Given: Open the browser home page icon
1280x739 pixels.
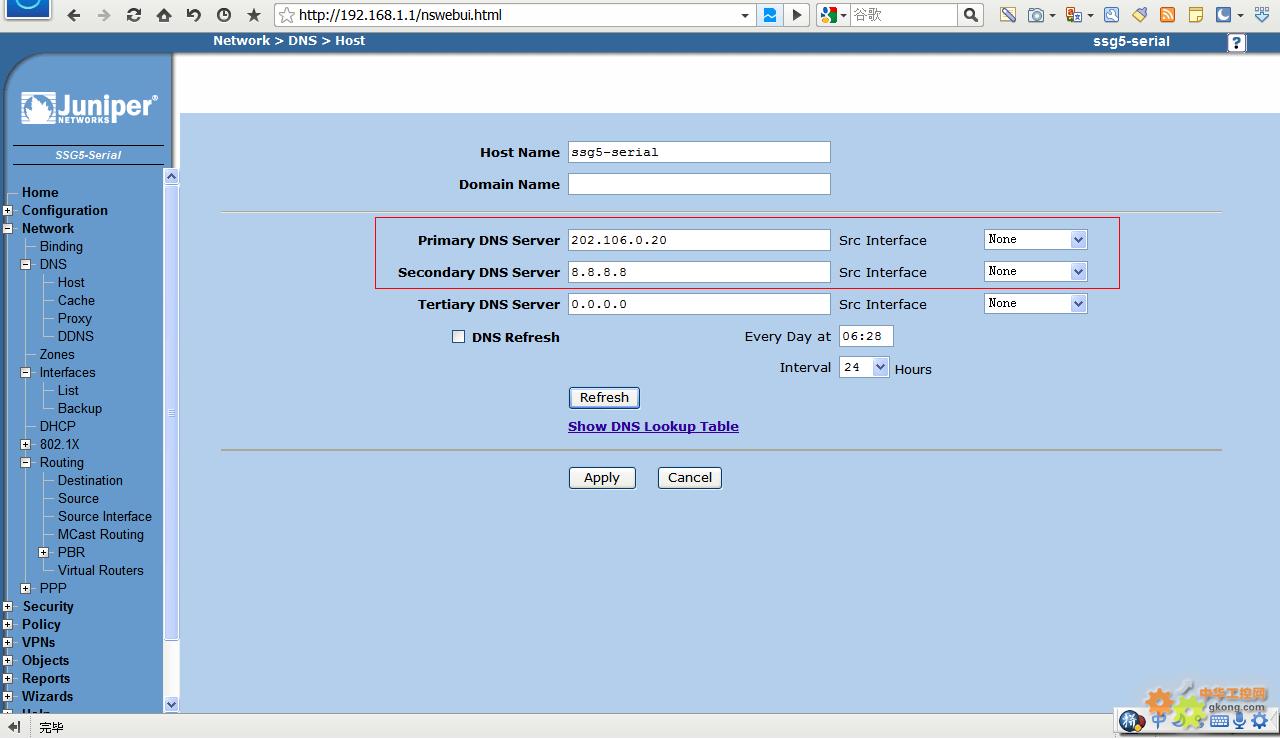Looking at the screenshot, I should [164, 15].
